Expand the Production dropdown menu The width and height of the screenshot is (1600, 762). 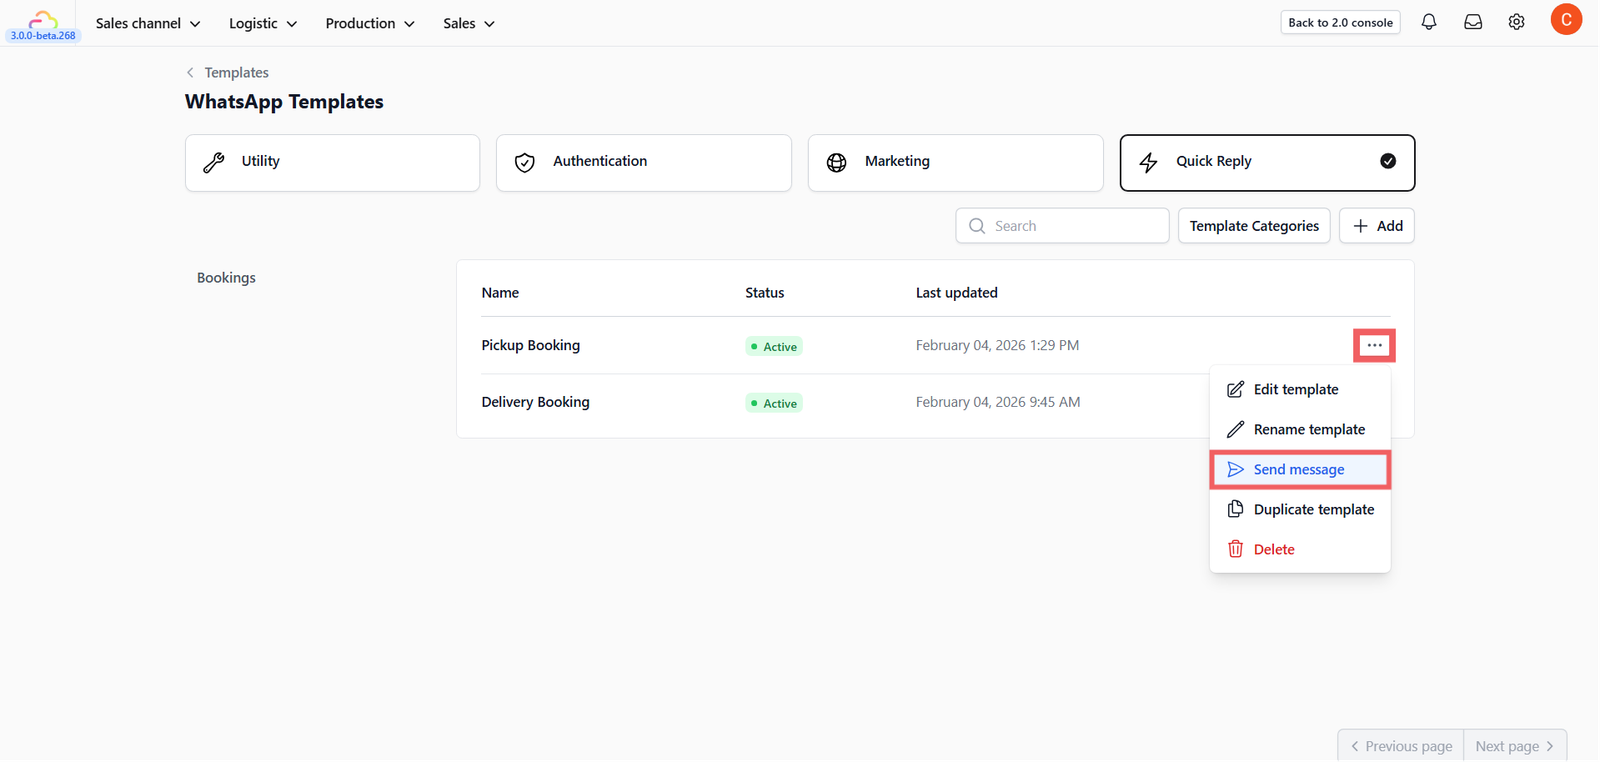tap(370, 23)
